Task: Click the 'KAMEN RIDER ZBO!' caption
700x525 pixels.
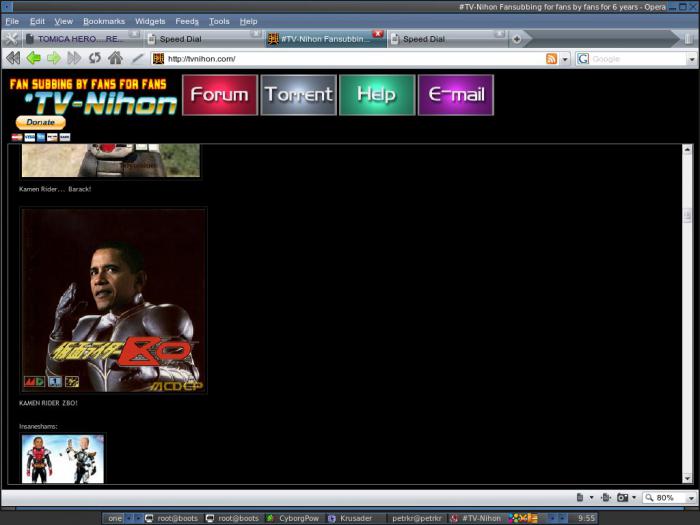Action: (48, 403)
